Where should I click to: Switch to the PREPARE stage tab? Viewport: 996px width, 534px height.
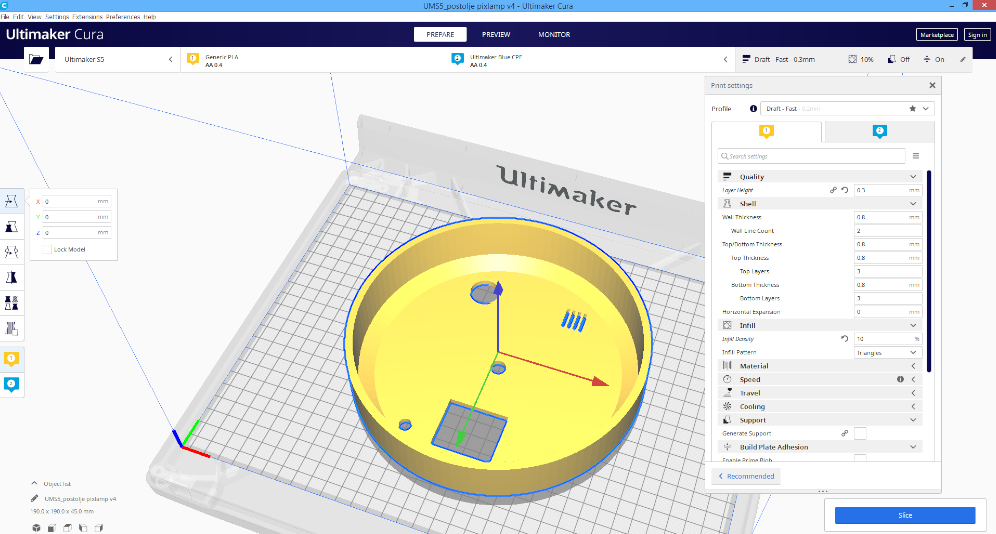pos(440,34)
